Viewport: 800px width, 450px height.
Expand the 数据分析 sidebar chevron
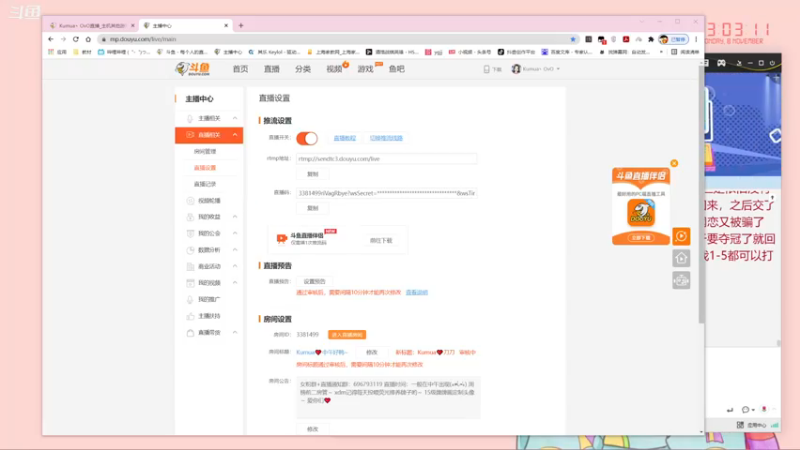235,250
